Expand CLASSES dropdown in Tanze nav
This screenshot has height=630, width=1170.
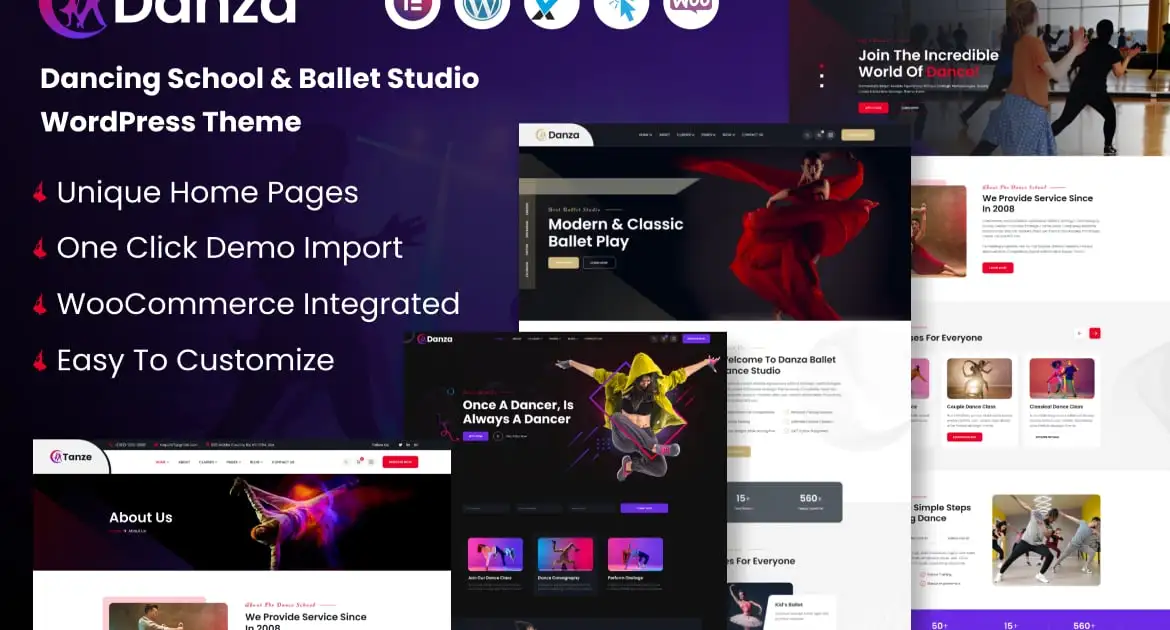click(x=208, y=462)
